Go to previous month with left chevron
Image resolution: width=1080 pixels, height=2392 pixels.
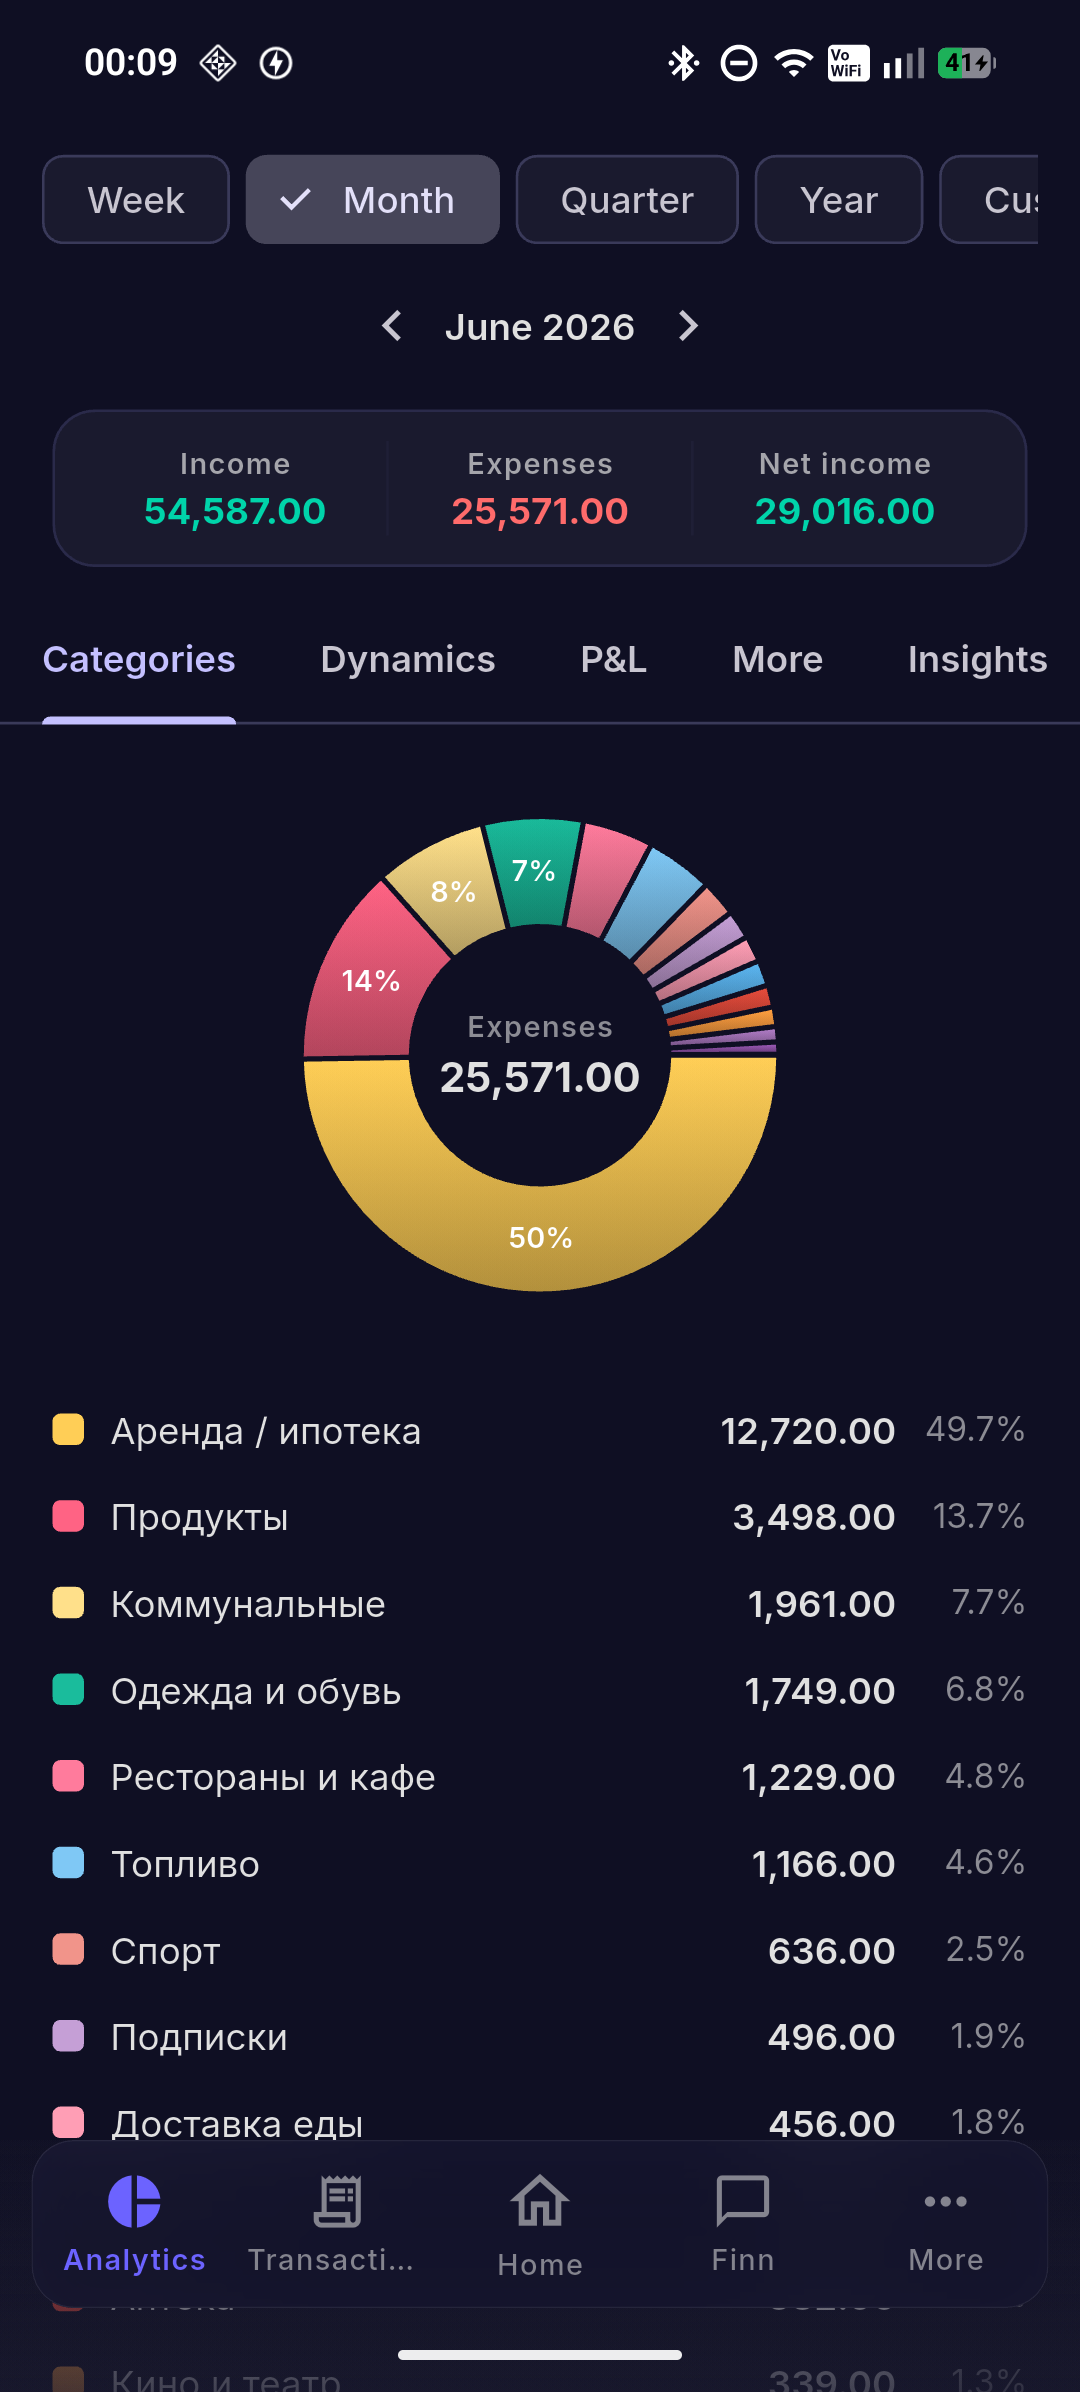[x=392, y=326]
